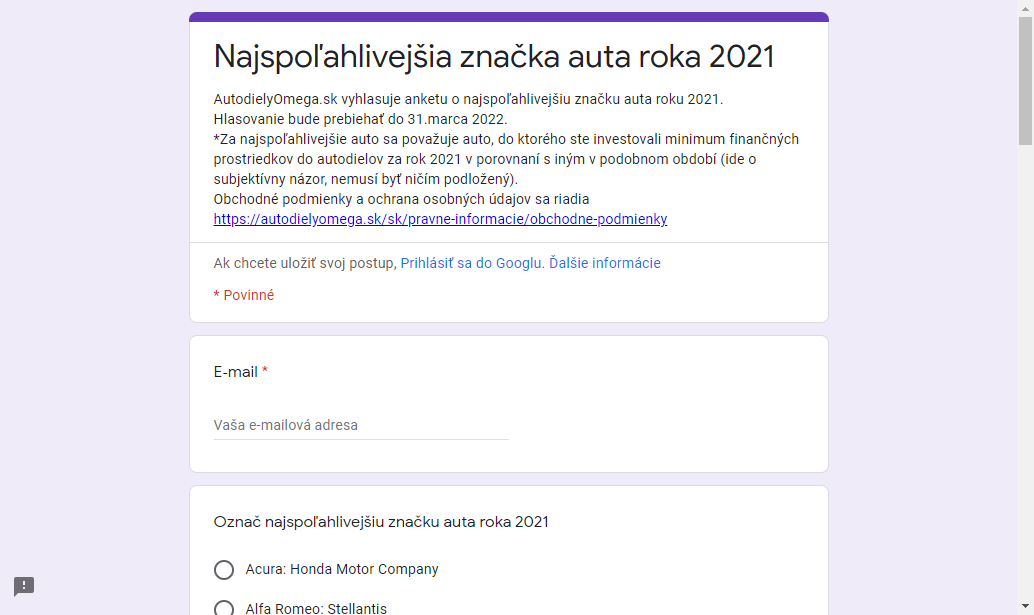Click the purple header bar of the form
This screenshot has width=1034, height=615.
tap(508, 16)
